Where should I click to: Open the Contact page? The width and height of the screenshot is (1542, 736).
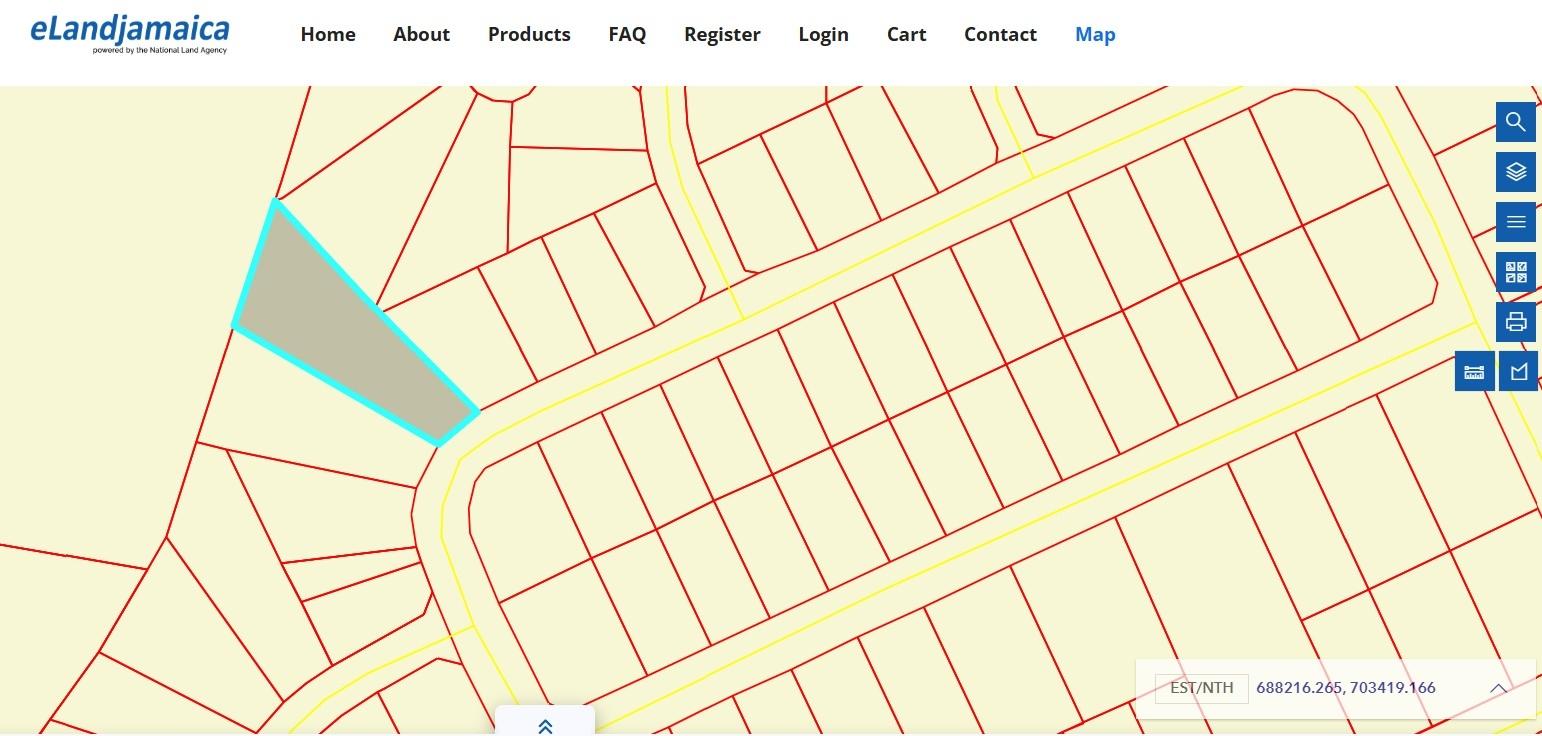tap(1000, 34)
